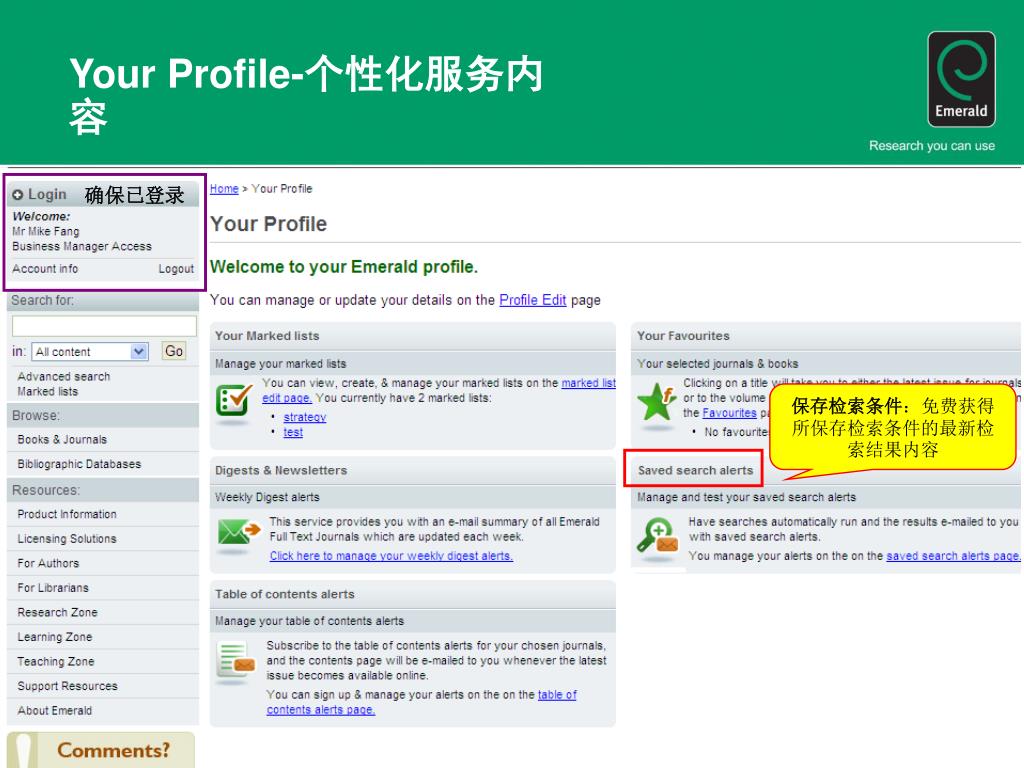The height and width of the screenshot is (768, 1024).
Task: Click the Login plus icon
Action: coord(18,195)
